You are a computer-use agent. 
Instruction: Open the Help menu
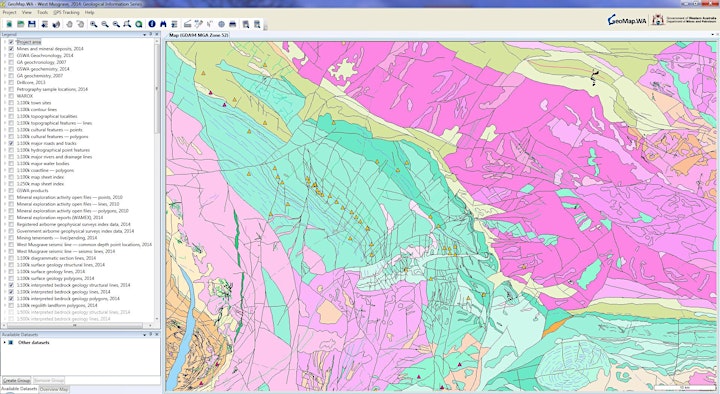(90, 12)
